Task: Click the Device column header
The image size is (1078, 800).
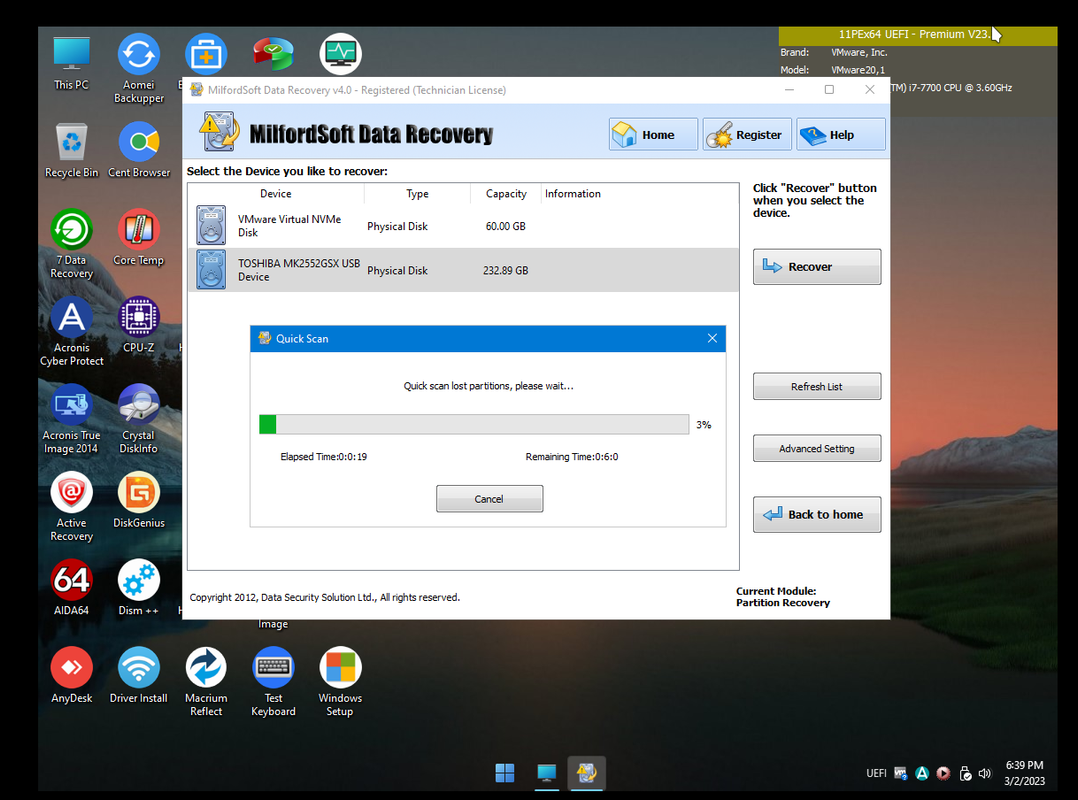Action: 276,194
